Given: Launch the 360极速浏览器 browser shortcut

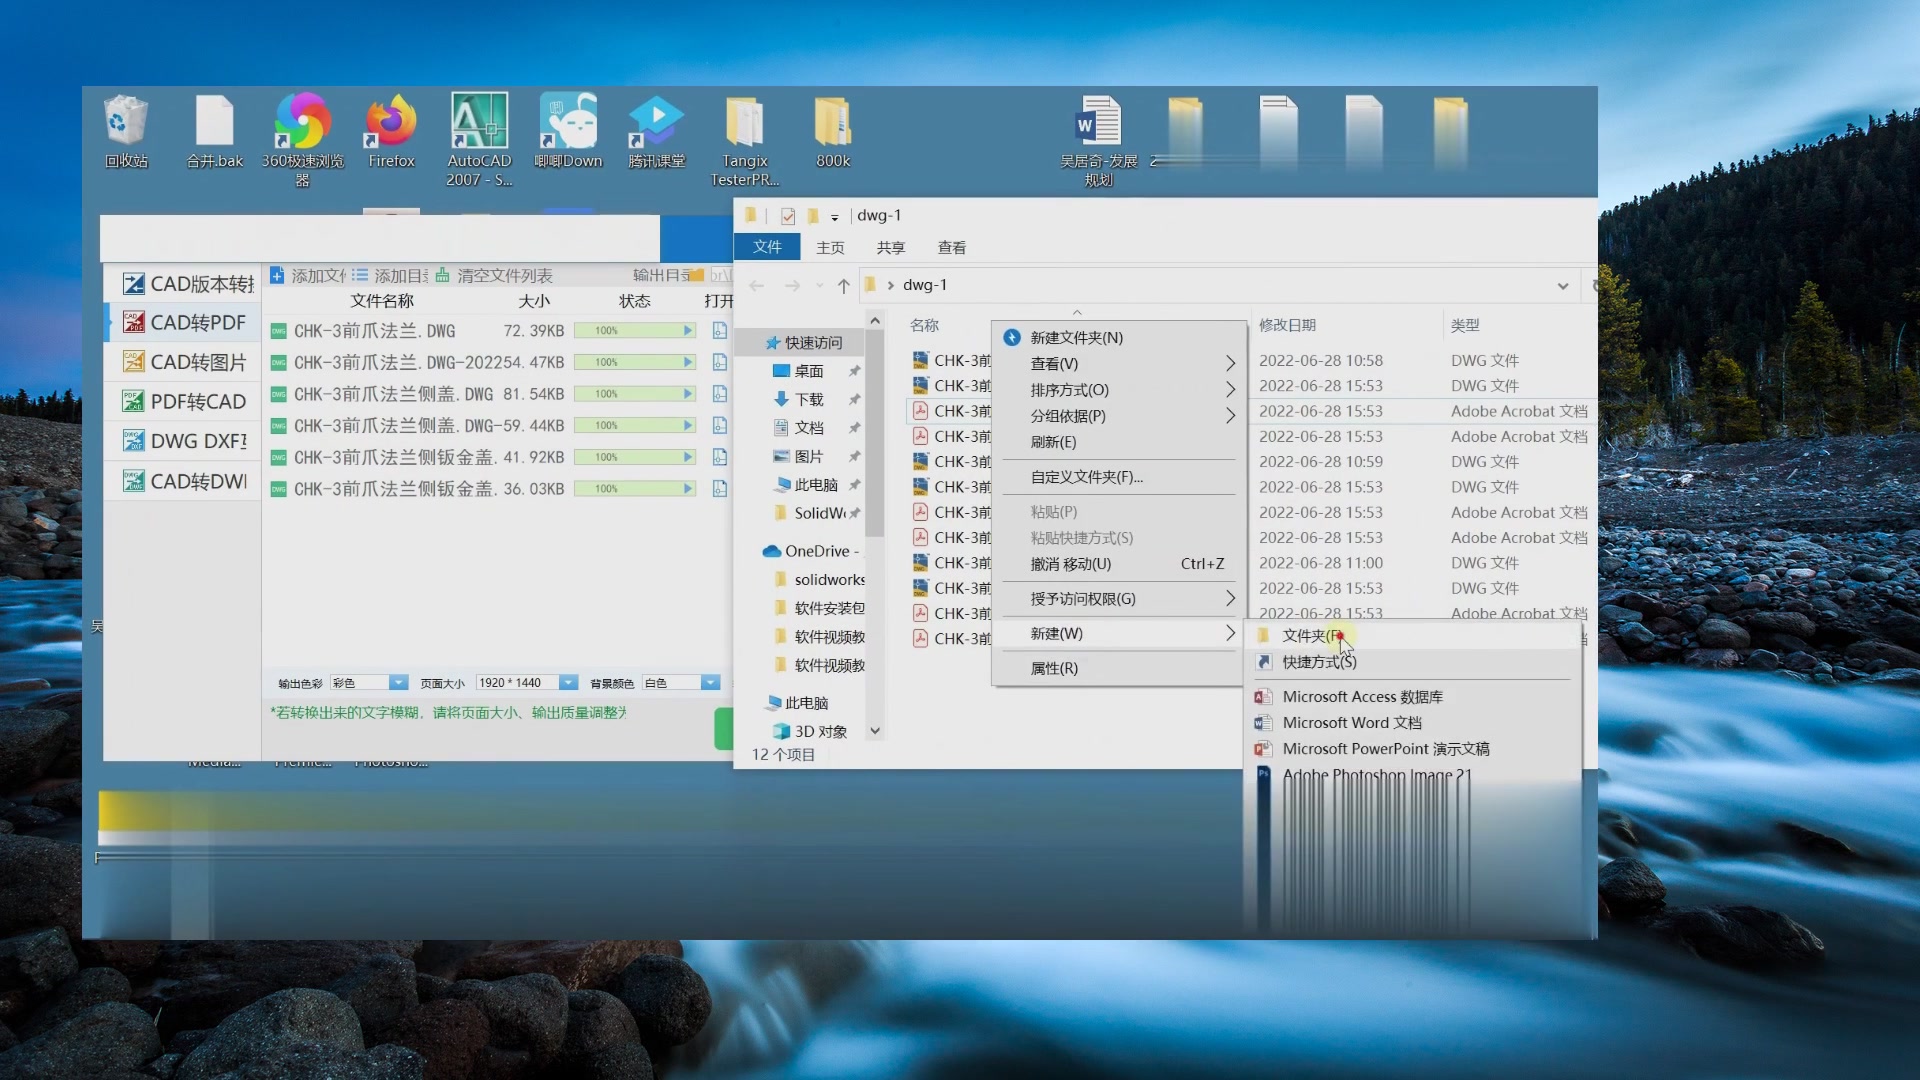Looking at the screenshot, I should 302,140.
